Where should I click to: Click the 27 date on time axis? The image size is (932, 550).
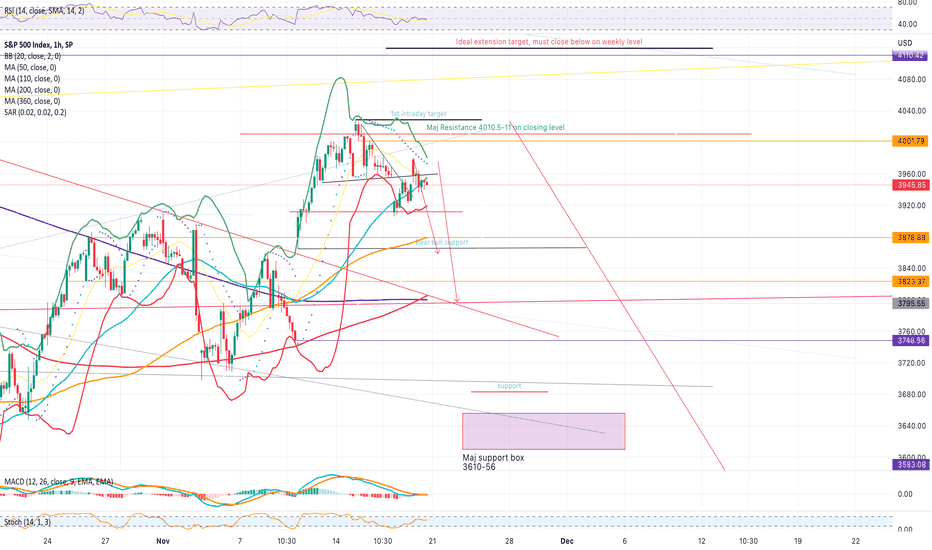pos(105,541)
